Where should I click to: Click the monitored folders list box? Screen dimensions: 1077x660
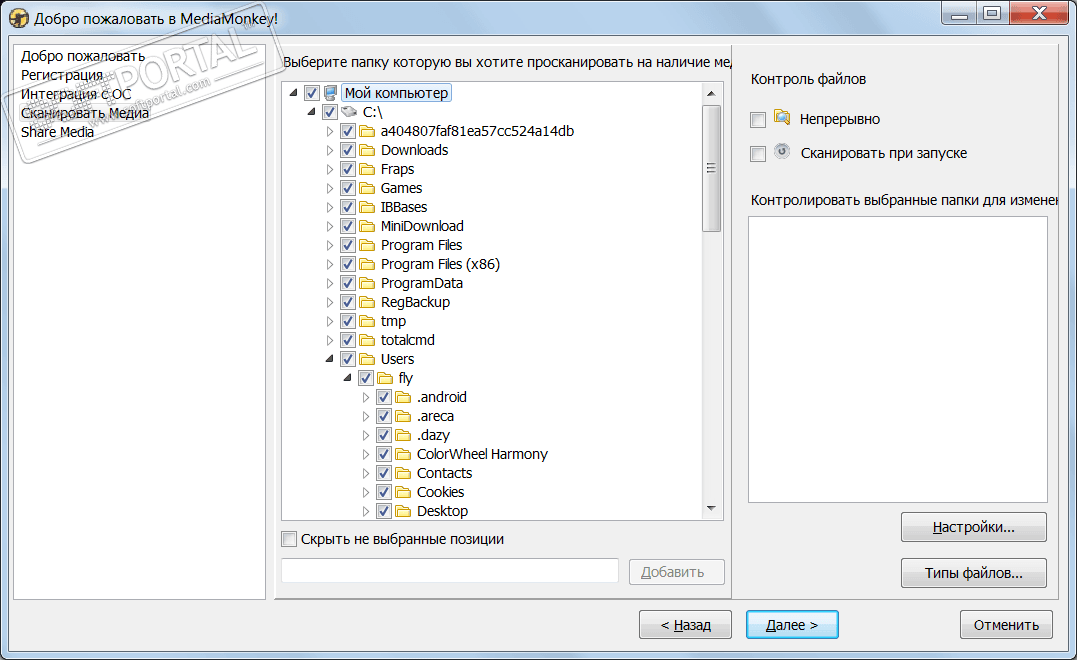tap(898, 360)
